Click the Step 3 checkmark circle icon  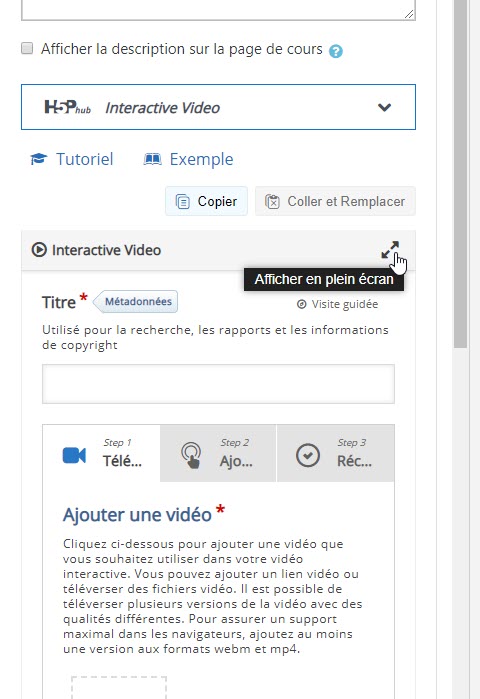pyautogui.click(x=308, y=455)
